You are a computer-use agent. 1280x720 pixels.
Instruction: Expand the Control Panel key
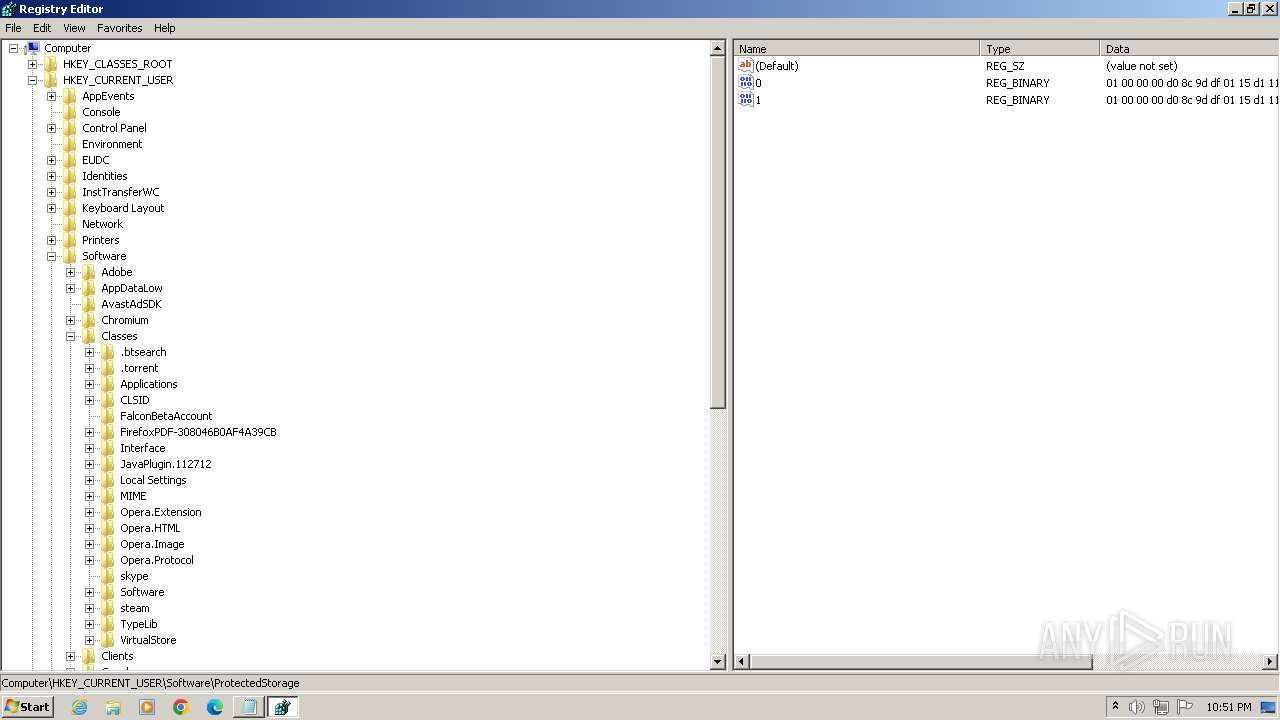tap(52, 128)
